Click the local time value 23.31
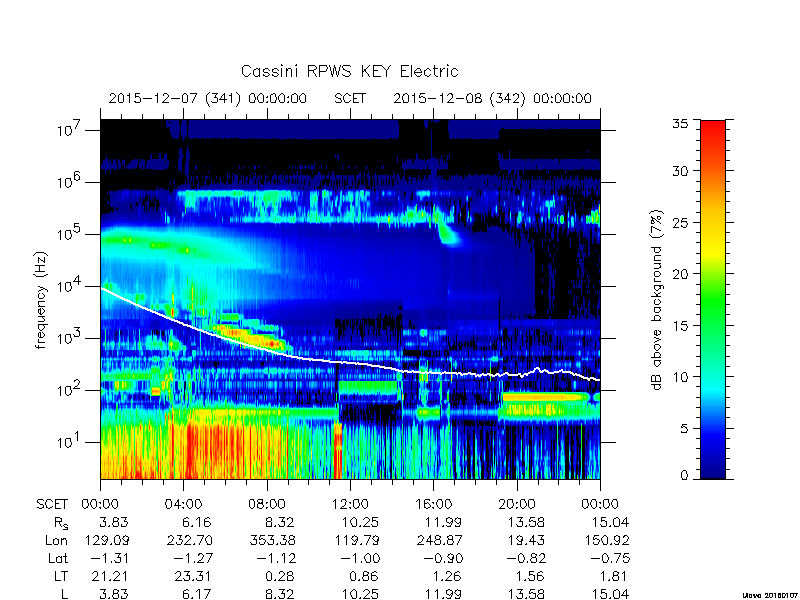Viewport: 800px width, 600px height. (193, 576)
